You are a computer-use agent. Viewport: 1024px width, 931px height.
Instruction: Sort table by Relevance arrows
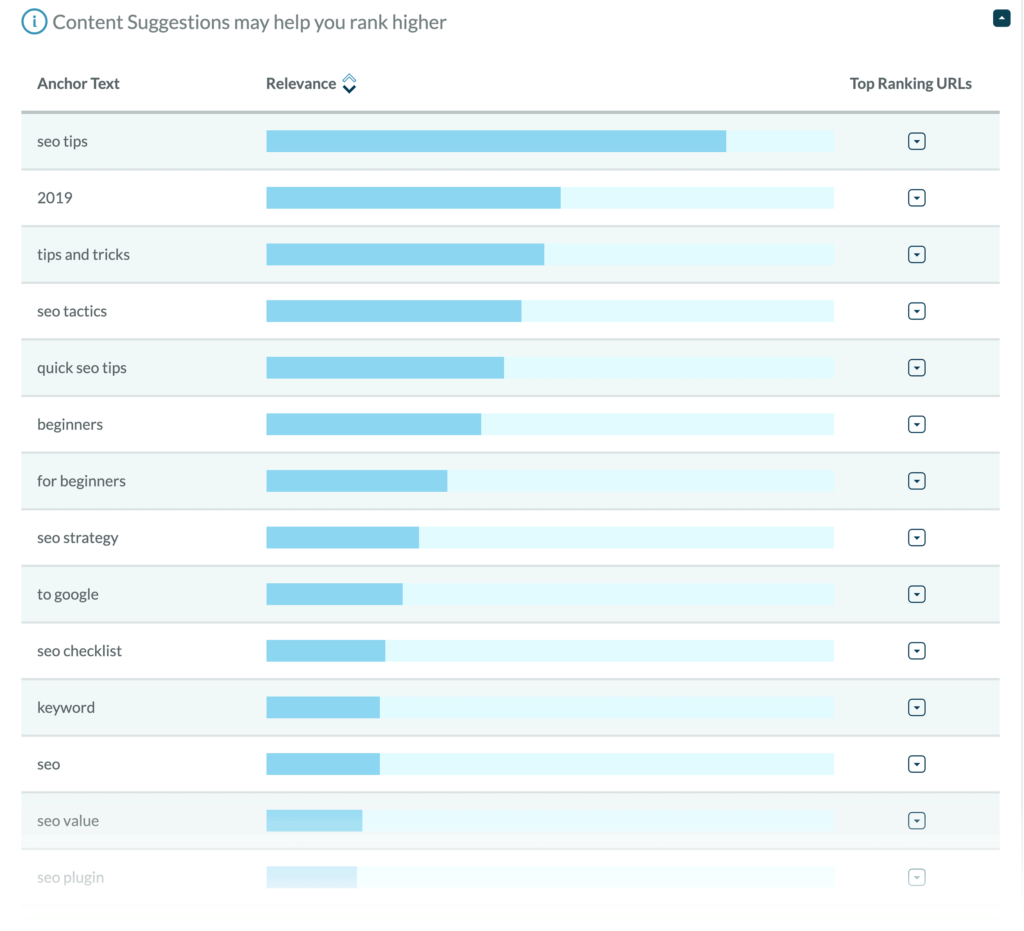click(x=349, y=84)
